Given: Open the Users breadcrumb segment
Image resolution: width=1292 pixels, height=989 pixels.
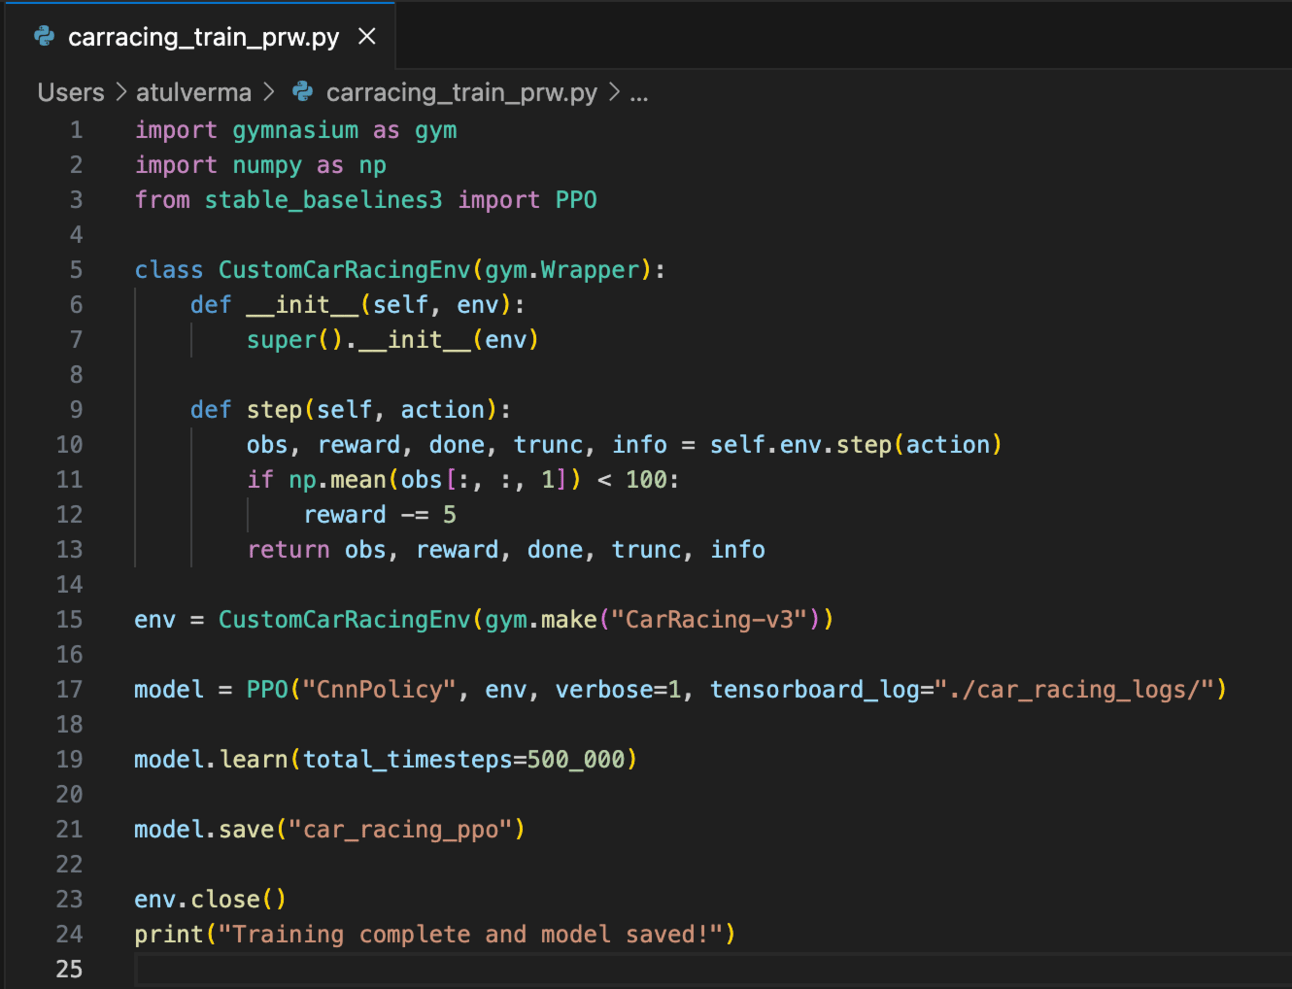Looking at the screenshot, I should [x=71, y=93].
